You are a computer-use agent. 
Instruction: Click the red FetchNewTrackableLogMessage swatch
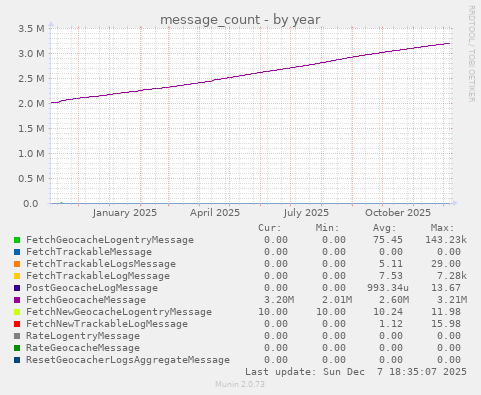click(x=17, y=324)
